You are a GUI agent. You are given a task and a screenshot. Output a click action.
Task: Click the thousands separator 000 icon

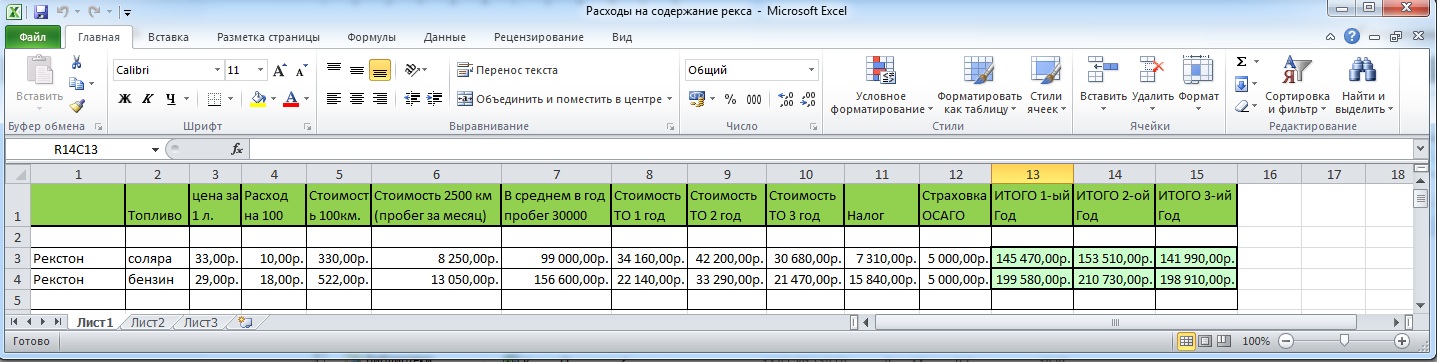tap(753, 99)
